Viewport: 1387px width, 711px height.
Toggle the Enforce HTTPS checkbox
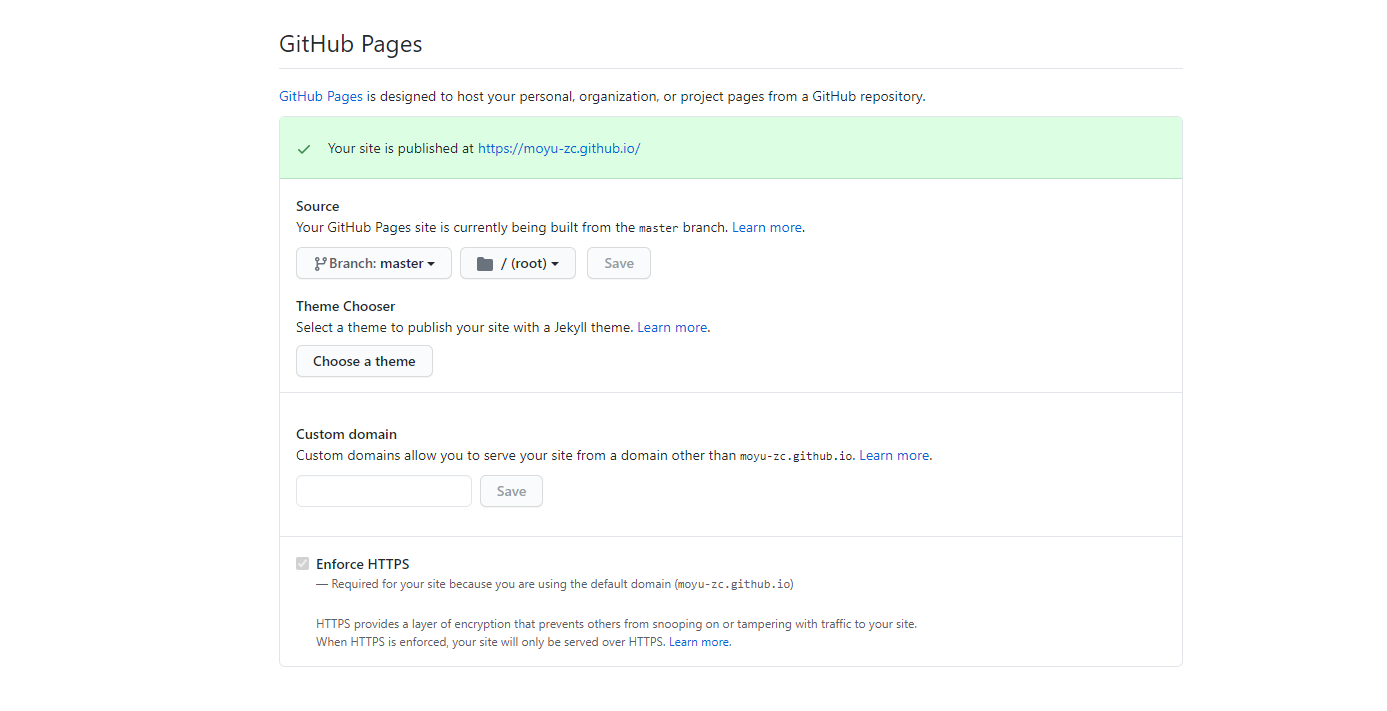(x=303, y=564)
